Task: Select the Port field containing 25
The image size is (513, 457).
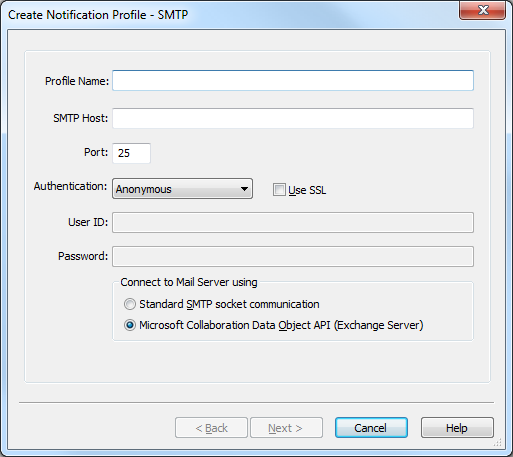Action: point(131,153)
